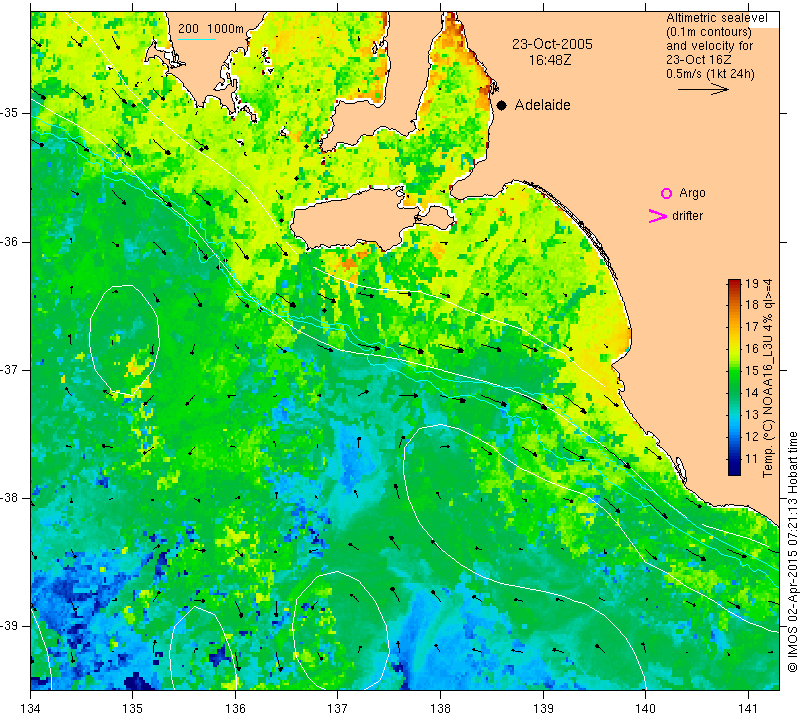
Task: Click the 135 longitude axis label
Action: pos(133,708)
